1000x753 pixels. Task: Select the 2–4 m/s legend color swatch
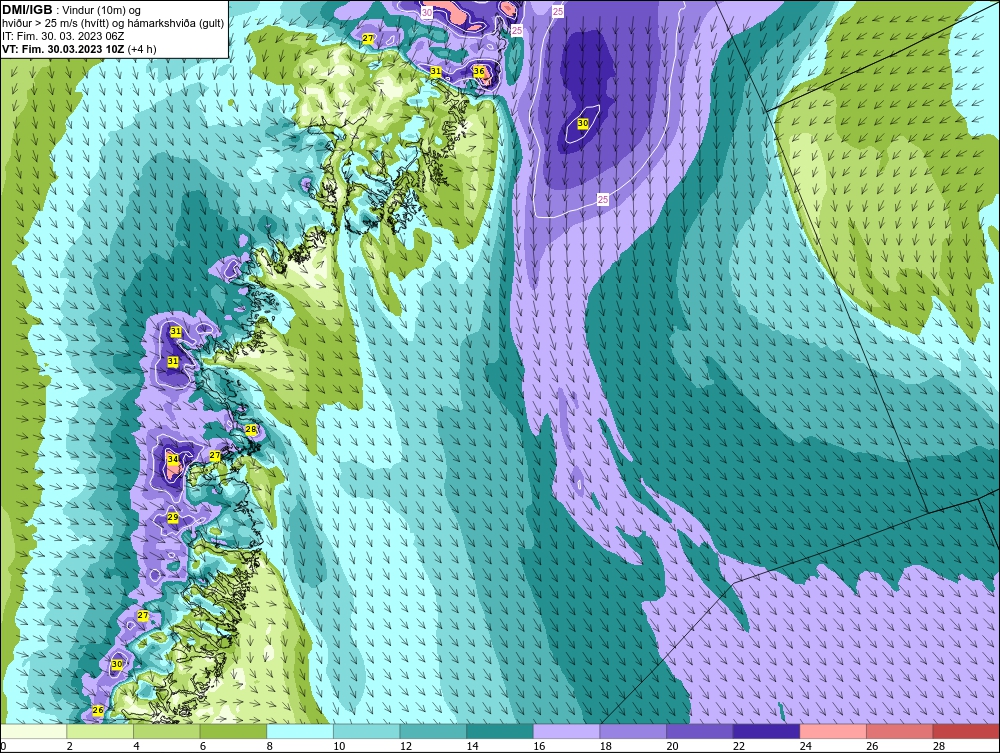100,731
